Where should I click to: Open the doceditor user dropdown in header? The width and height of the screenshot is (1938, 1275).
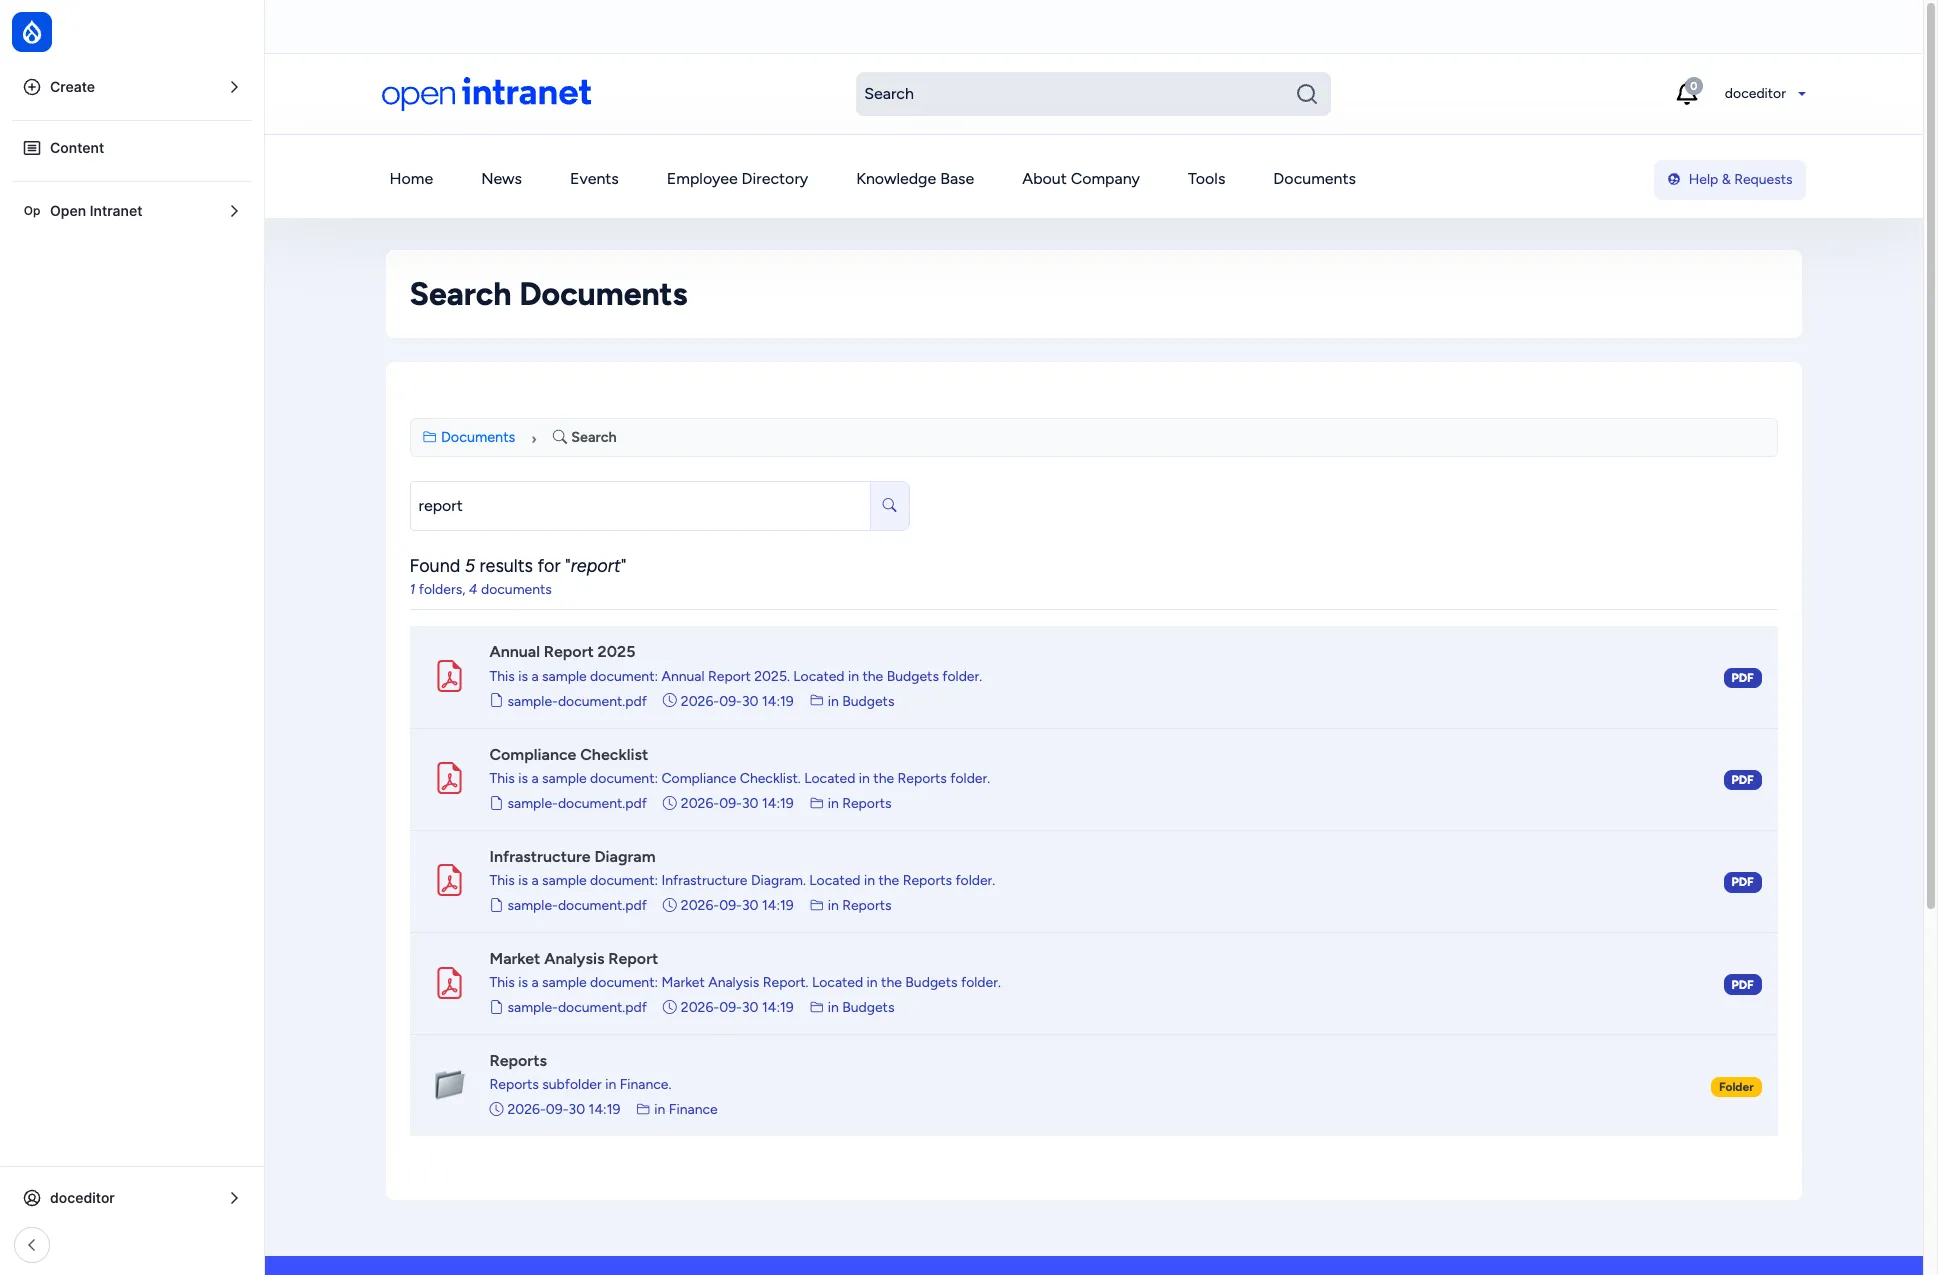tap(1765, 94)
